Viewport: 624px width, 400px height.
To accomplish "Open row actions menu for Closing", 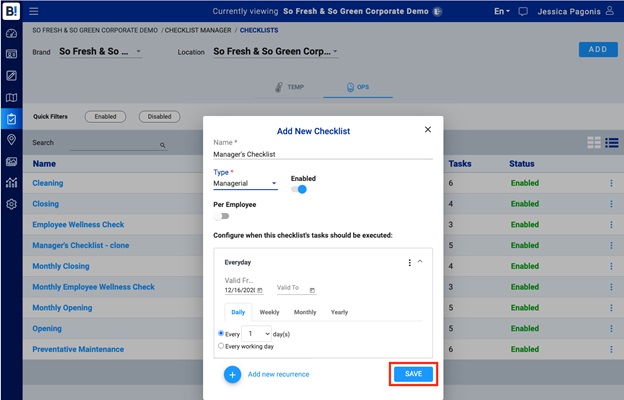I will click(611, 204).
